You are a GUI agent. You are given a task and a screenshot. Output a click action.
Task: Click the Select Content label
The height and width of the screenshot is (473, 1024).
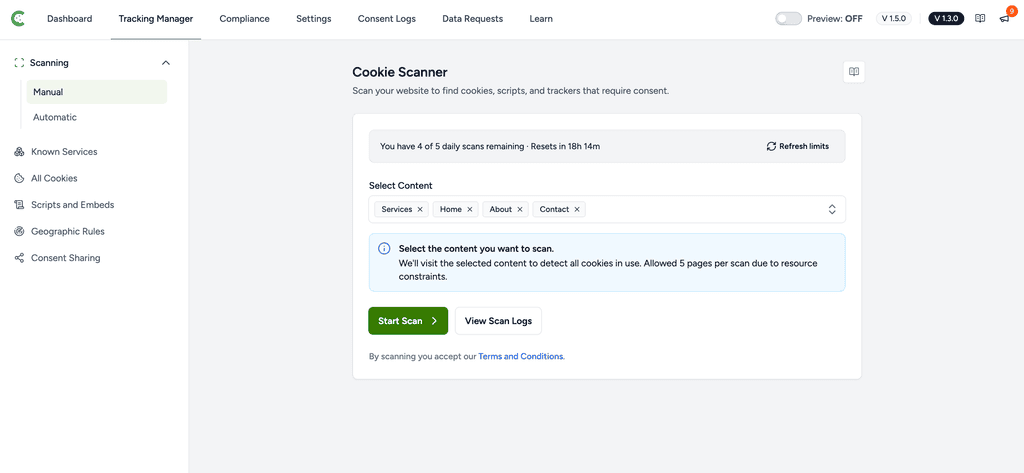pos(400,186)
